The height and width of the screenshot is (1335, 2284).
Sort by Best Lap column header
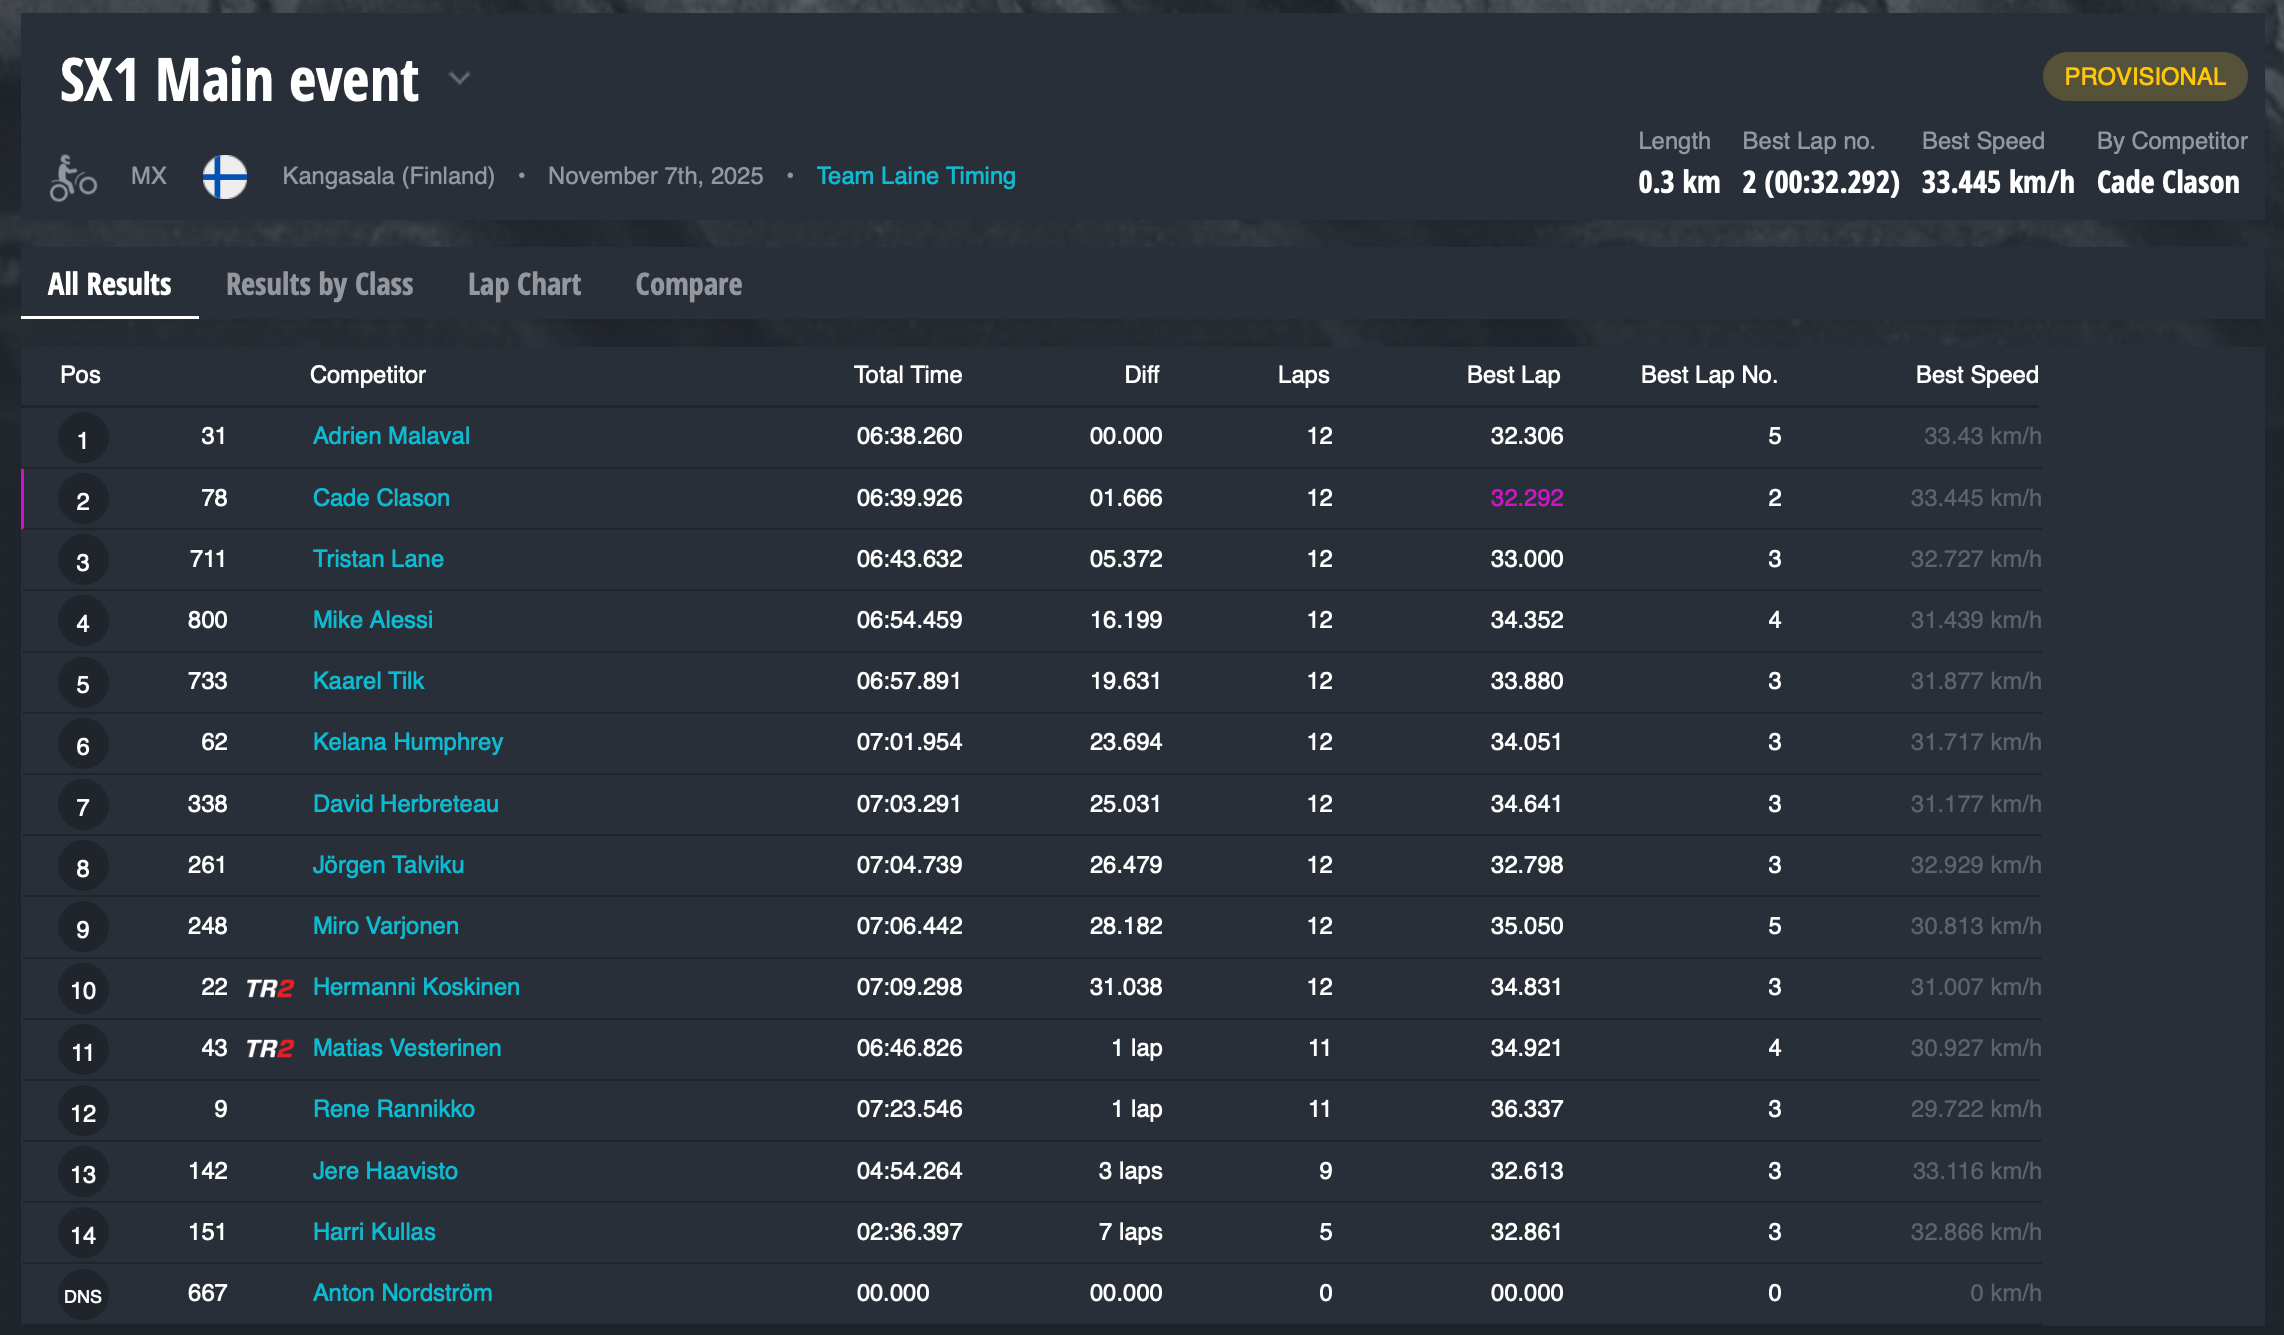1512,375
